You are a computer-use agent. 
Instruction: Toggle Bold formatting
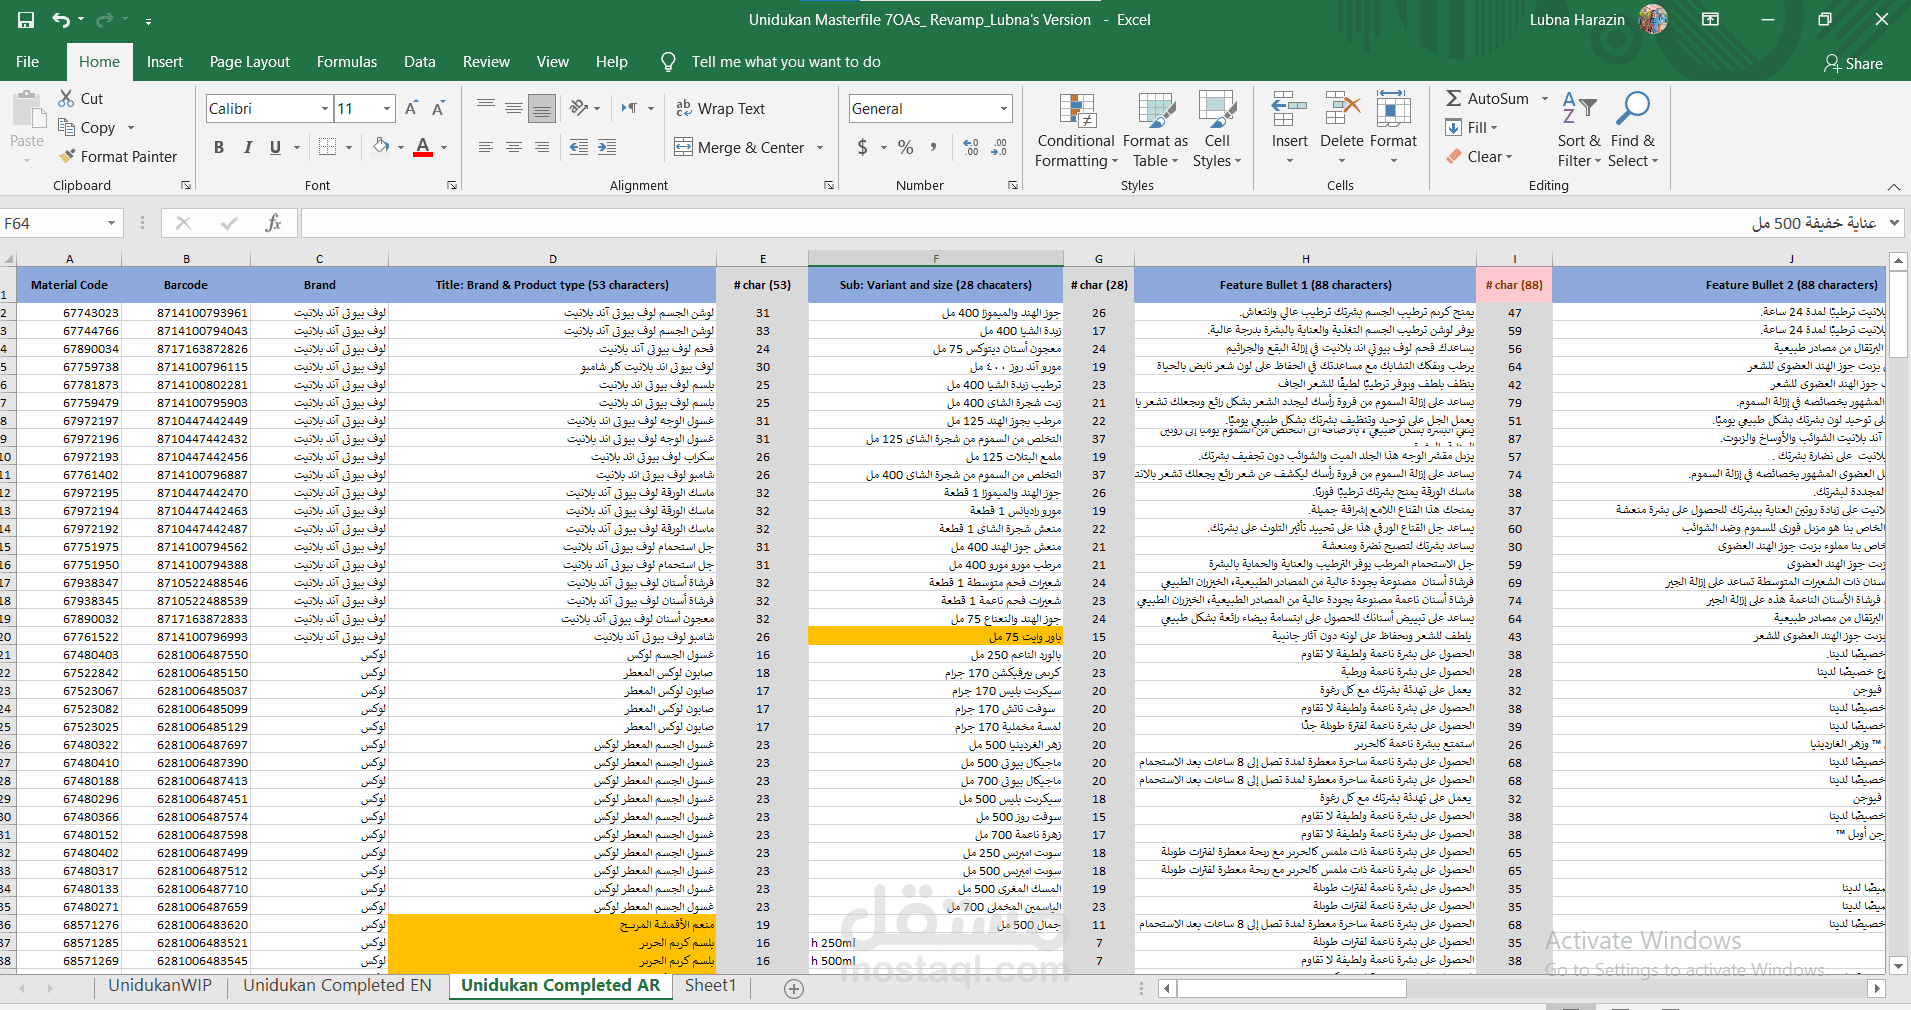(x=219, y=147)
